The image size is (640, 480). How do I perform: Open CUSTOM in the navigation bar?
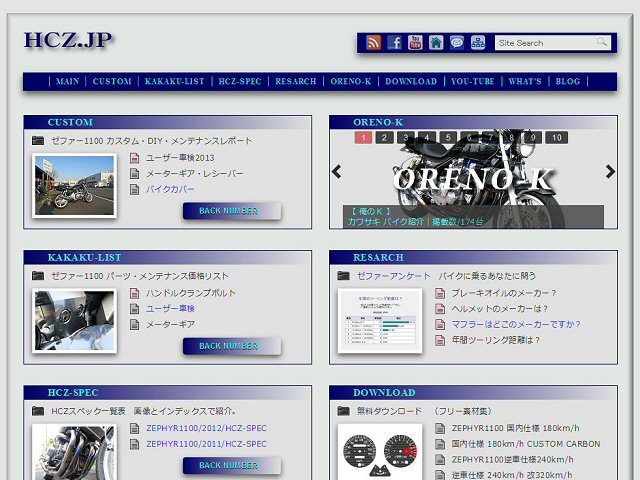tap(112, 81)
